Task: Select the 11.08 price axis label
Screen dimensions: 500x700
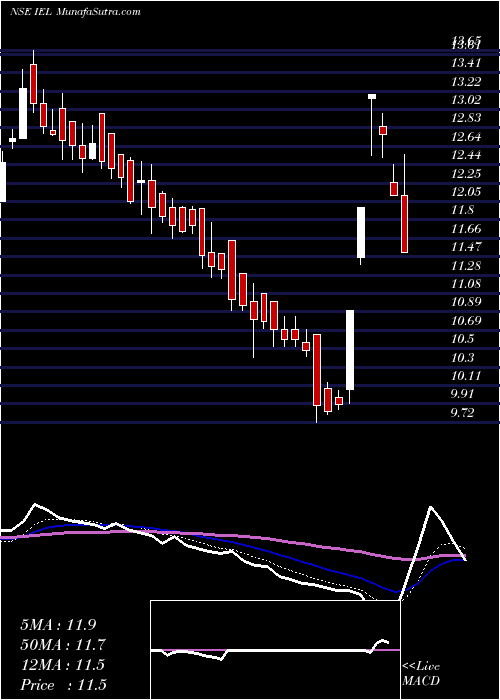Action: click(466, 284)
